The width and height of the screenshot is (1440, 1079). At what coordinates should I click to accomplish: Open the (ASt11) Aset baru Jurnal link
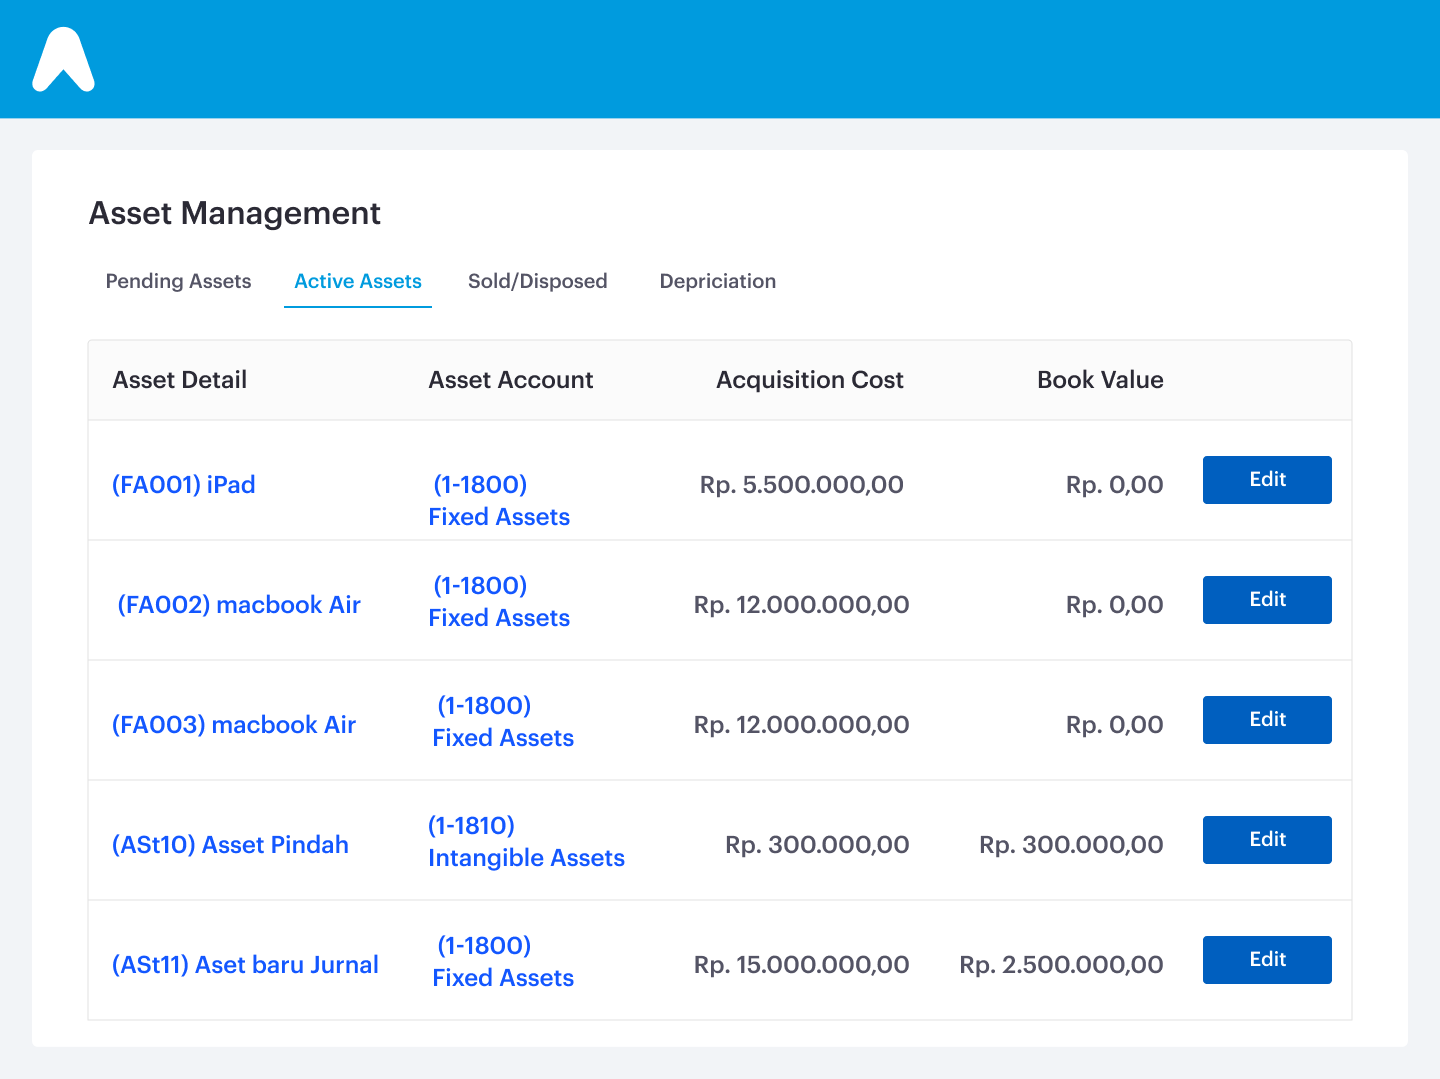click(245, 965)
